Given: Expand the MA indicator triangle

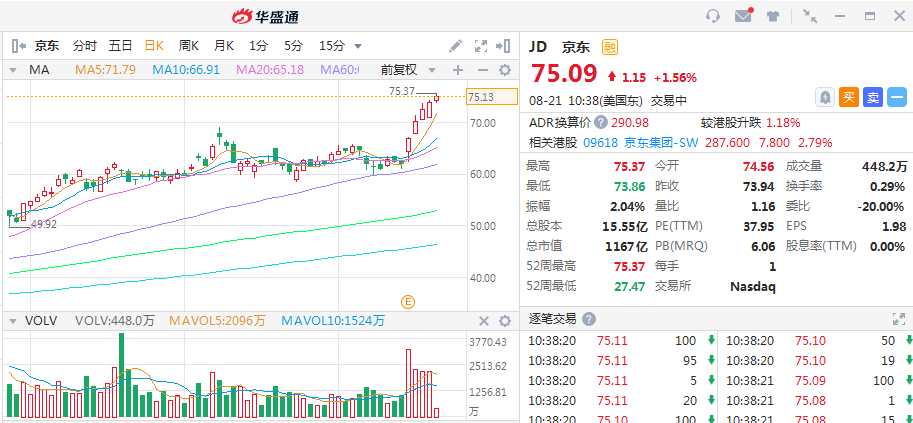Looking at the screenshot, I should [12, 71].
